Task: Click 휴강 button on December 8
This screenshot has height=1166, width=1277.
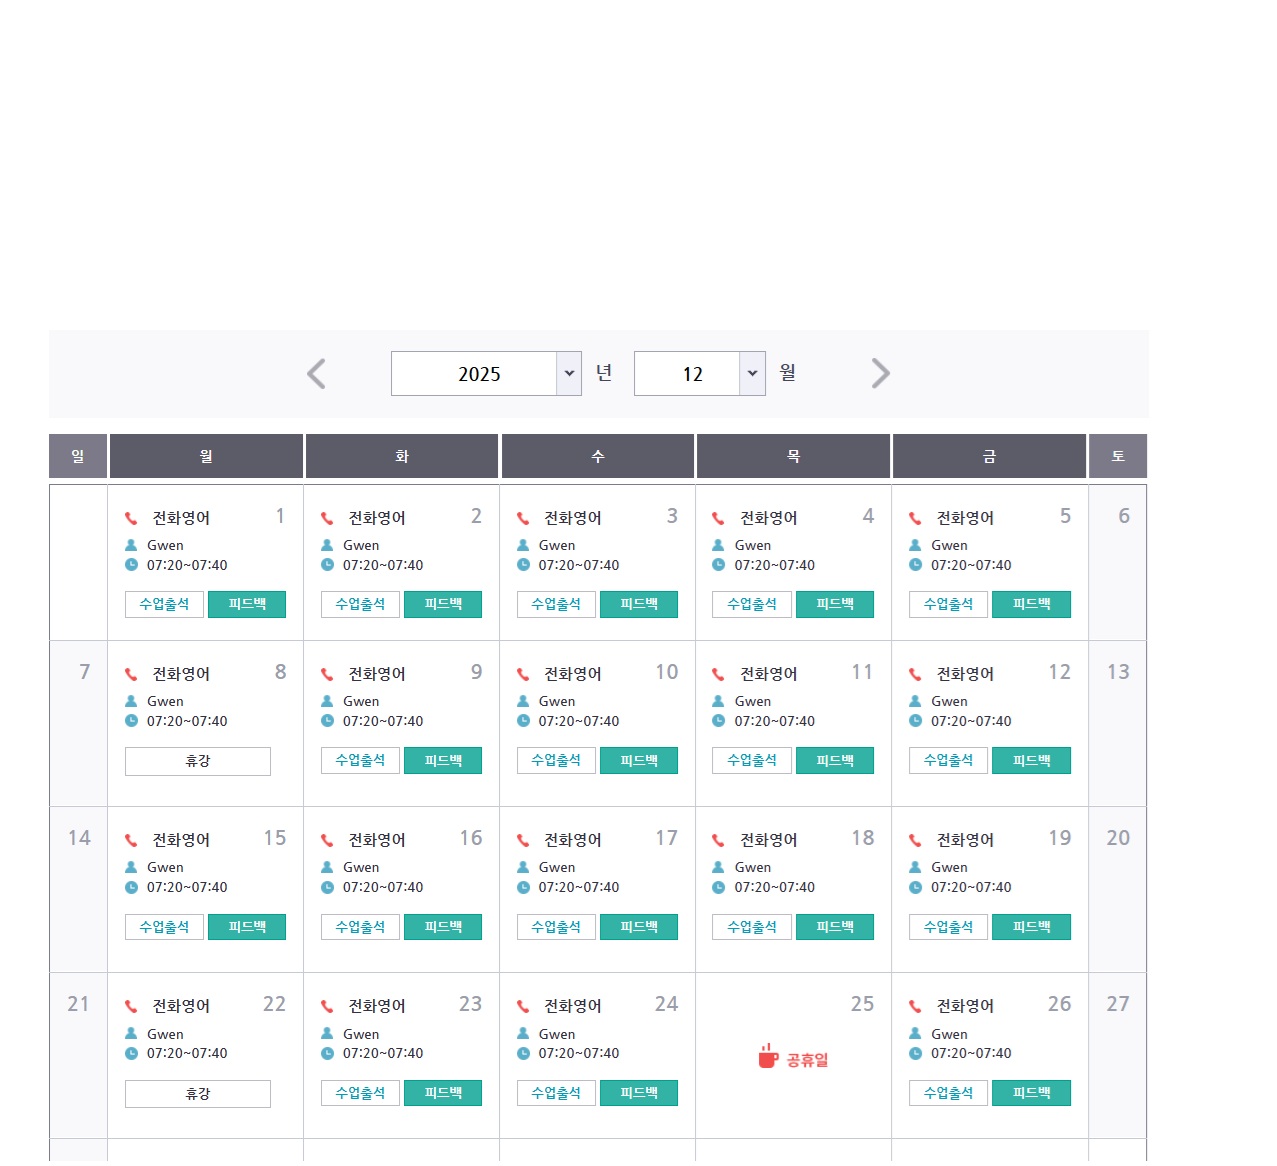Action: coord(198,761)
